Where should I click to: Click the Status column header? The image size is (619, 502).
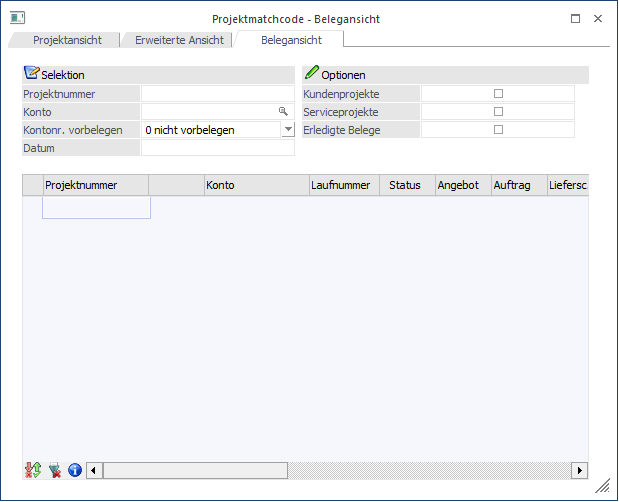(x=405, y=185)
